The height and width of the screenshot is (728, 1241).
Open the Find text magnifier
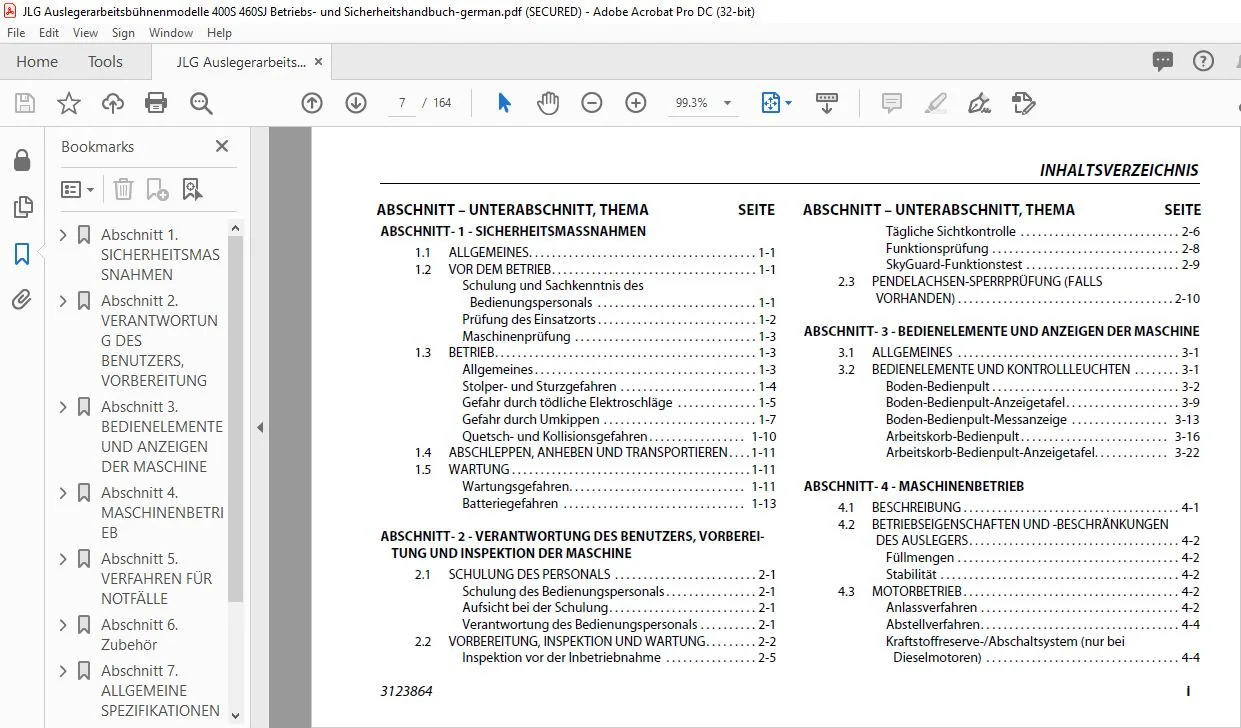coord(202,103)
